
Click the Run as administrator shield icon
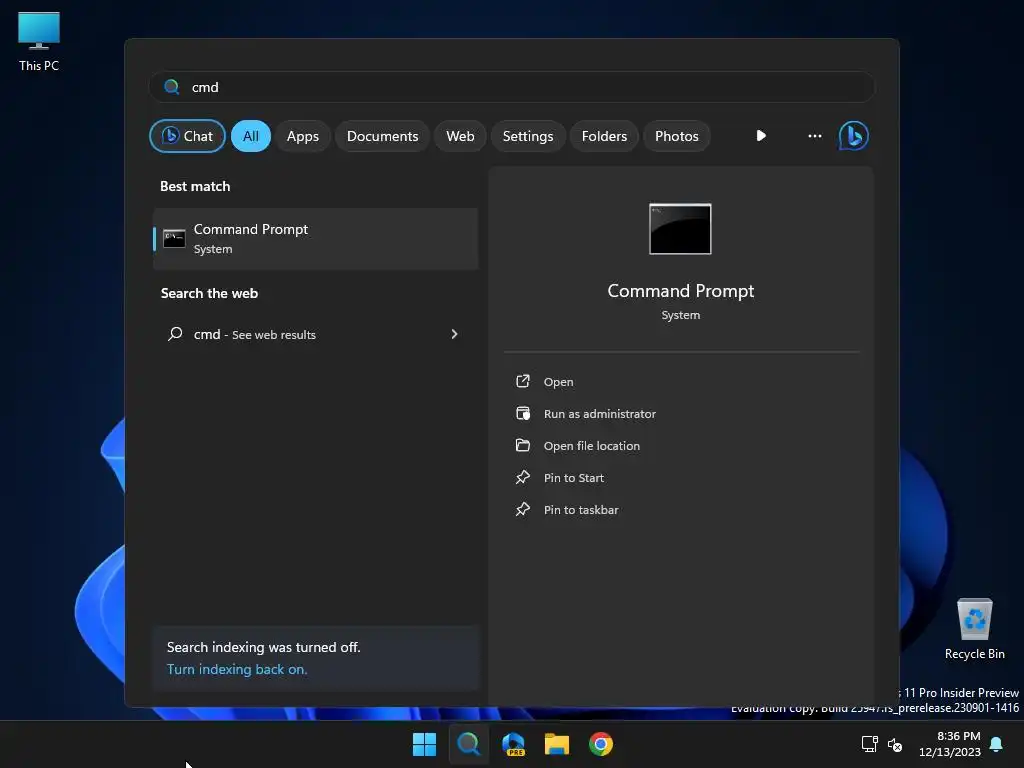(522, 413)
